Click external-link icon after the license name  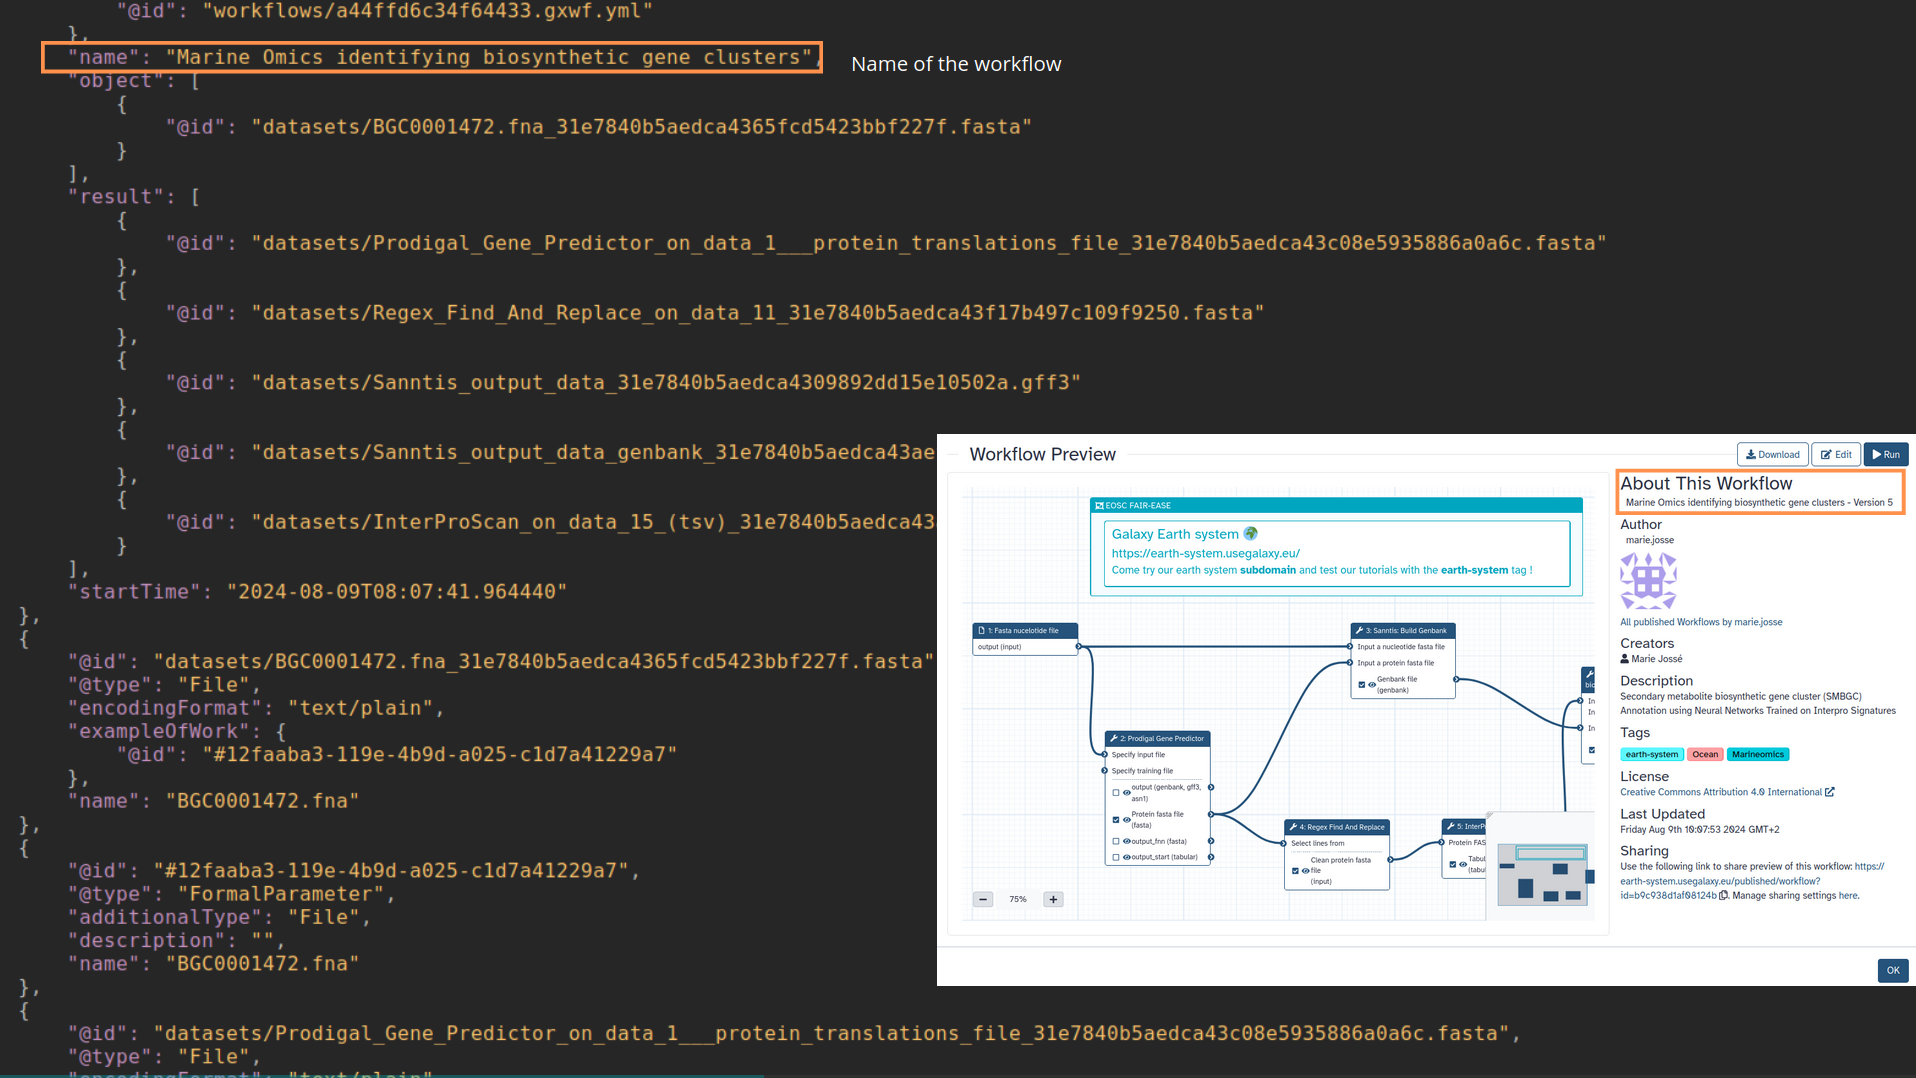tap(1830, 792)
